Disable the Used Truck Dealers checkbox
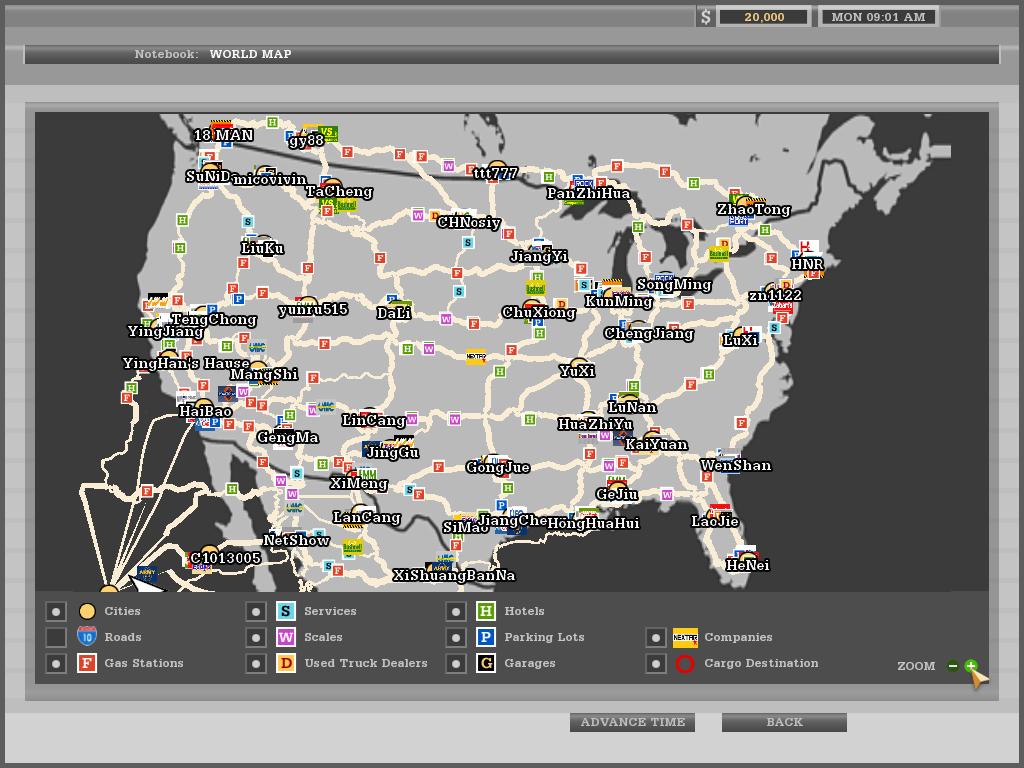This screenshot has width=1024, height=768. pyautogui.click(x=256, y=664)
